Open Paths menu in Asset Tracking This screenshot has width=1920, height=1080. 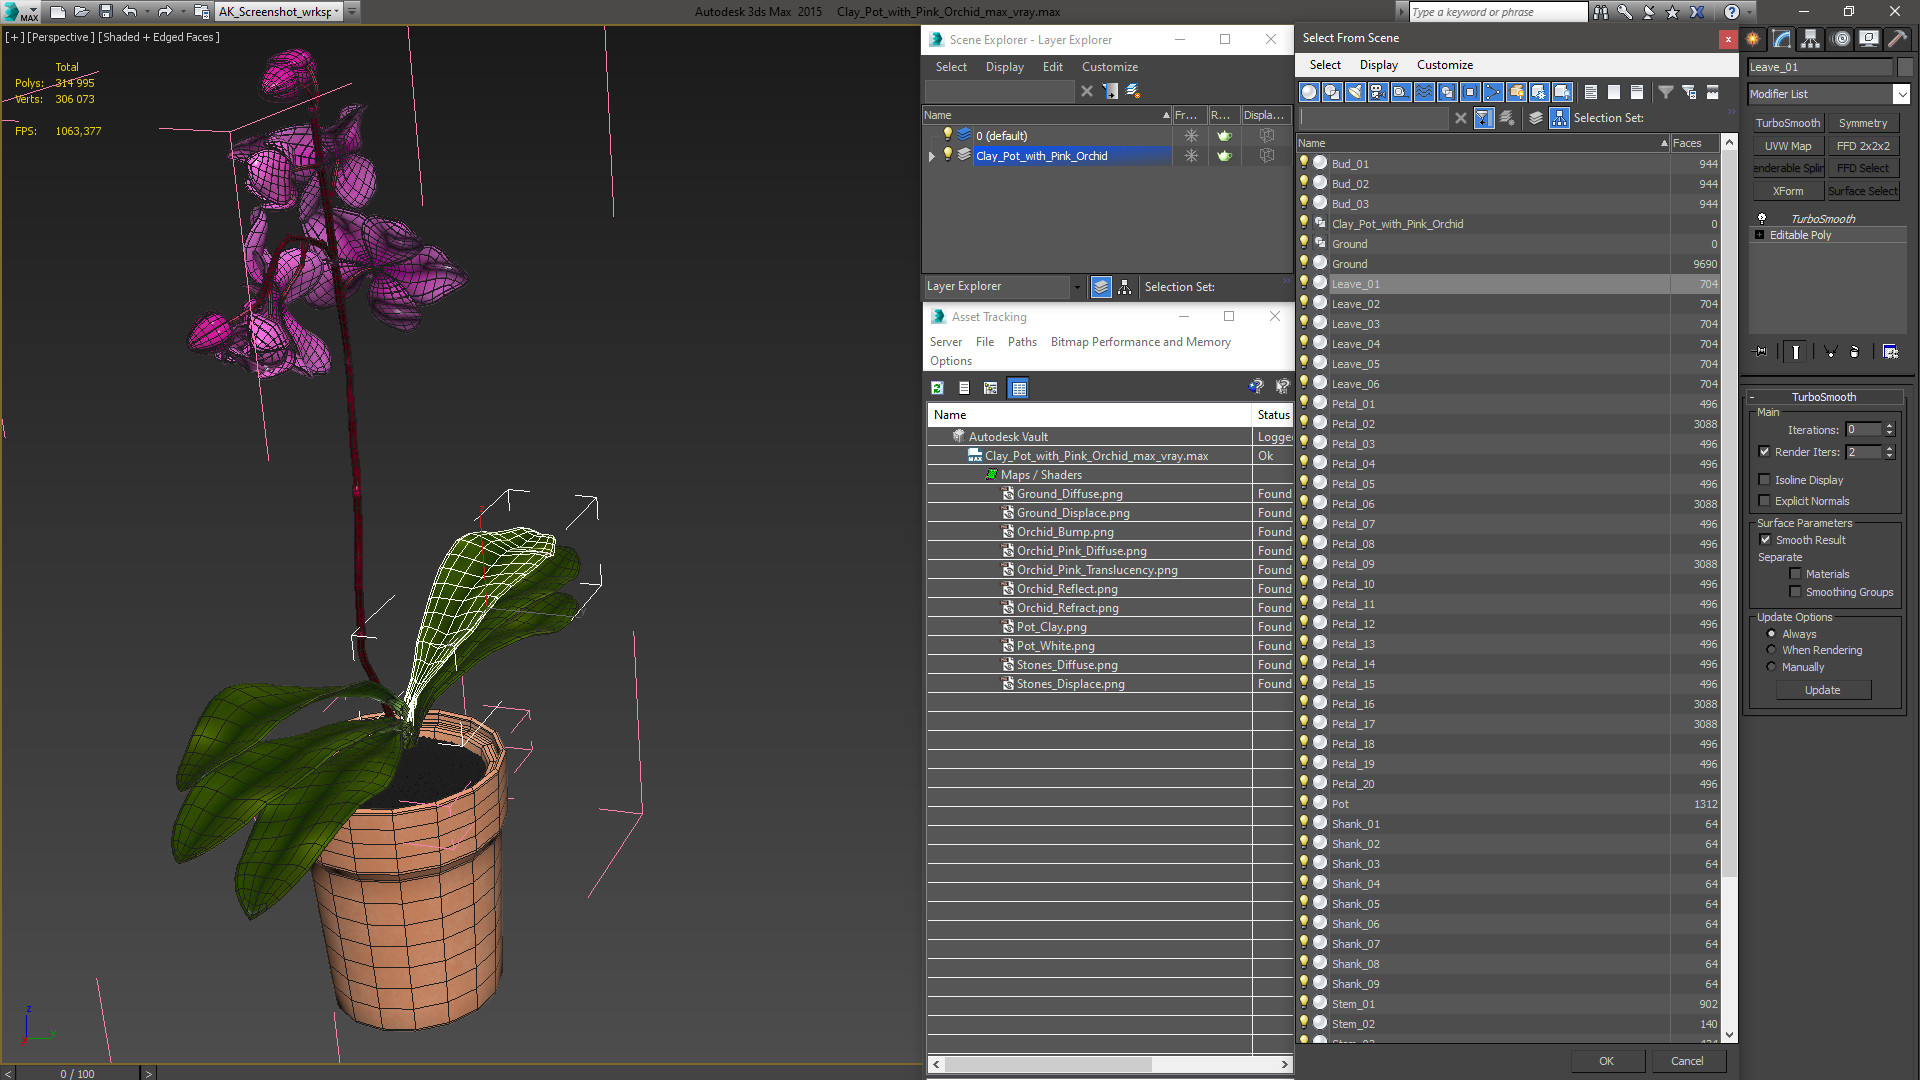click(x=1022, y=342)
